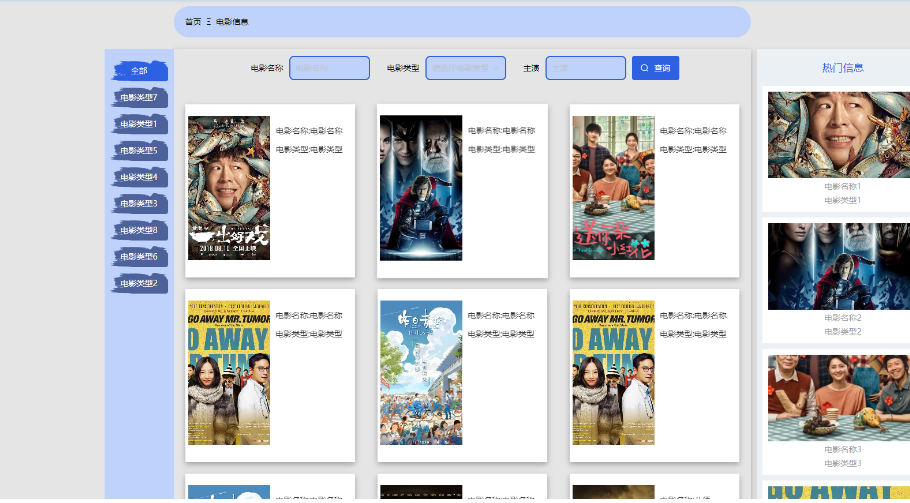Click the 热门信息 panel heading
This screenshot has width=910, height=503.
point(843,68)
